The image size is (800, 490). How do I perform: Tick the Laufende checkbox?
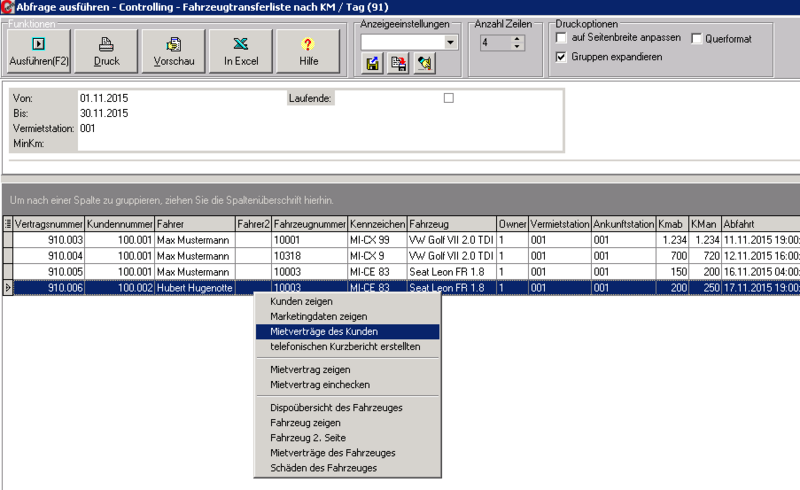point(448,98)
